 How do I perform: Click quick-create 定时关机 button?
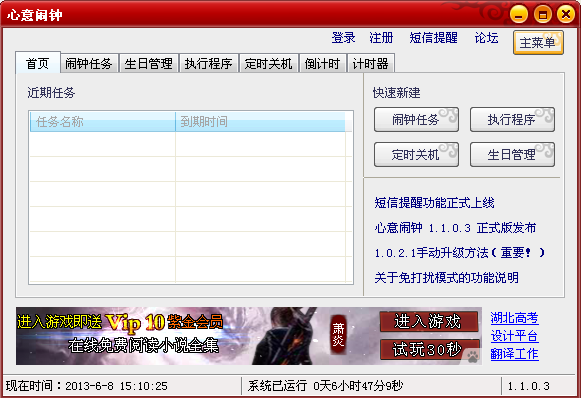(x=416, y=155)
